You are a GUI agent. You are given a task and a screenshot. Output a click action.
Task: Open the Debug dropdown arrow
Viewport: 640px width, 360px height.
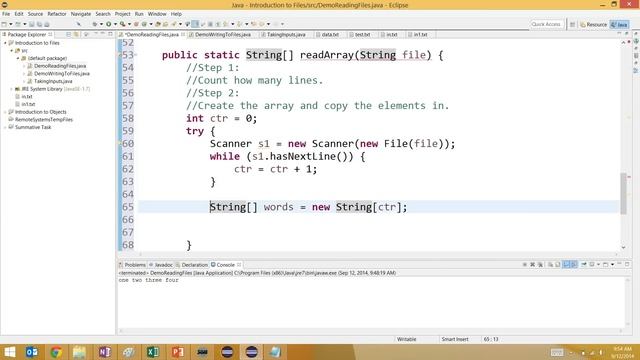coord(101,24)
